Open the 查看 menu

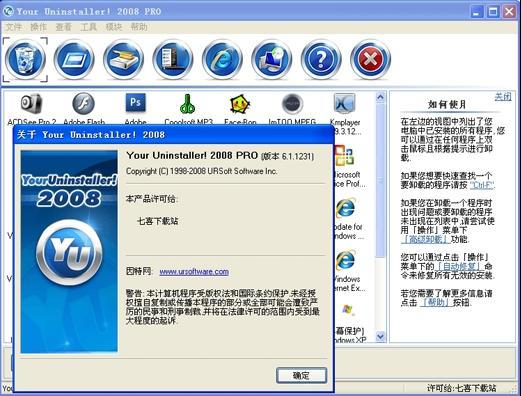(63, 27)
